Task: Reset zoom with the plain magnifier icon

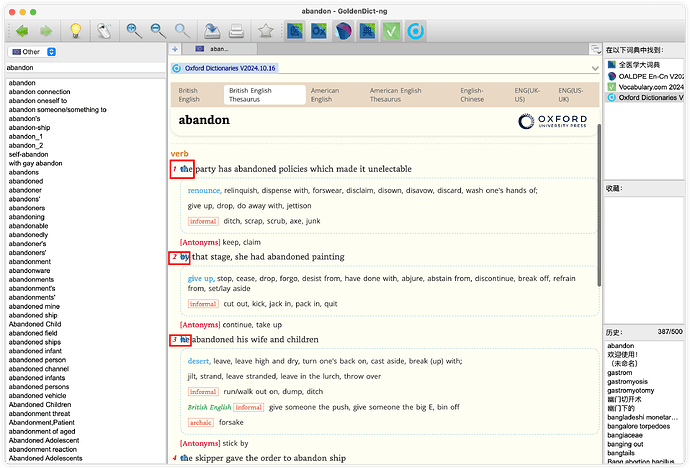Action: pyautogui.click(x=182, y=31)
